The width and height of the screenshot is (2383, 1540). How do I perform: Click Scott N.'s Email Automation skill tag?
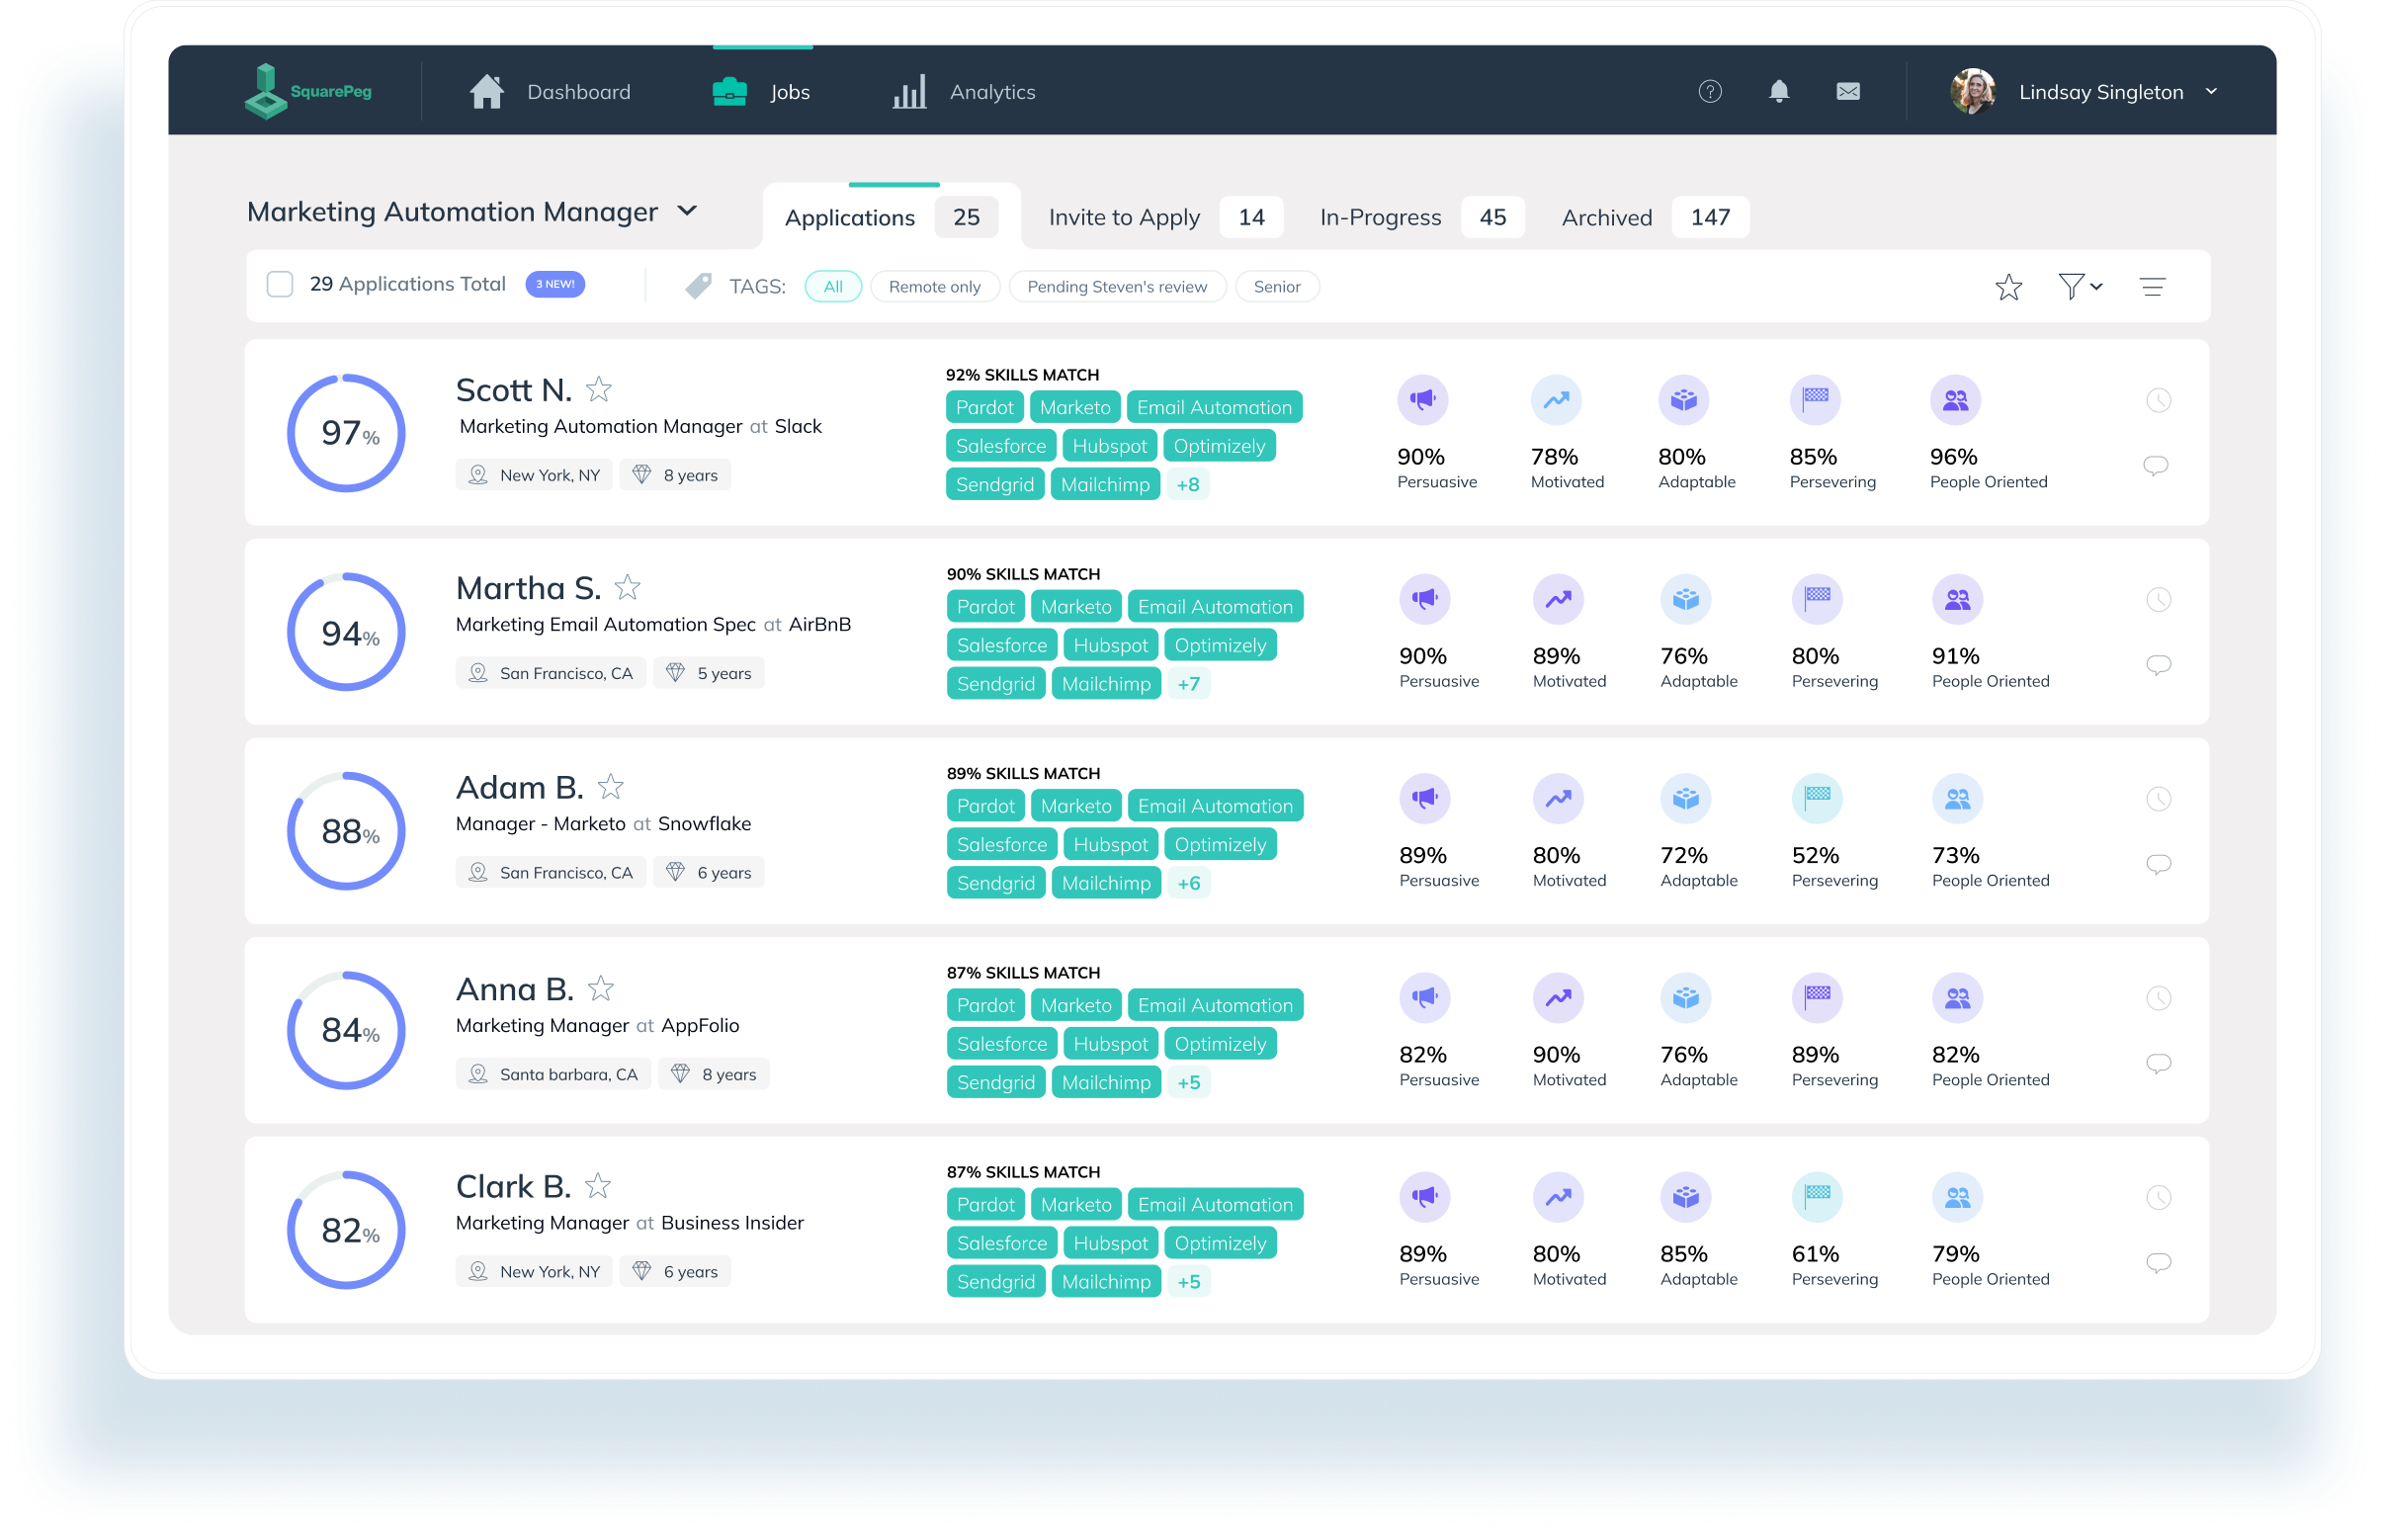[x=1214, y=407]
